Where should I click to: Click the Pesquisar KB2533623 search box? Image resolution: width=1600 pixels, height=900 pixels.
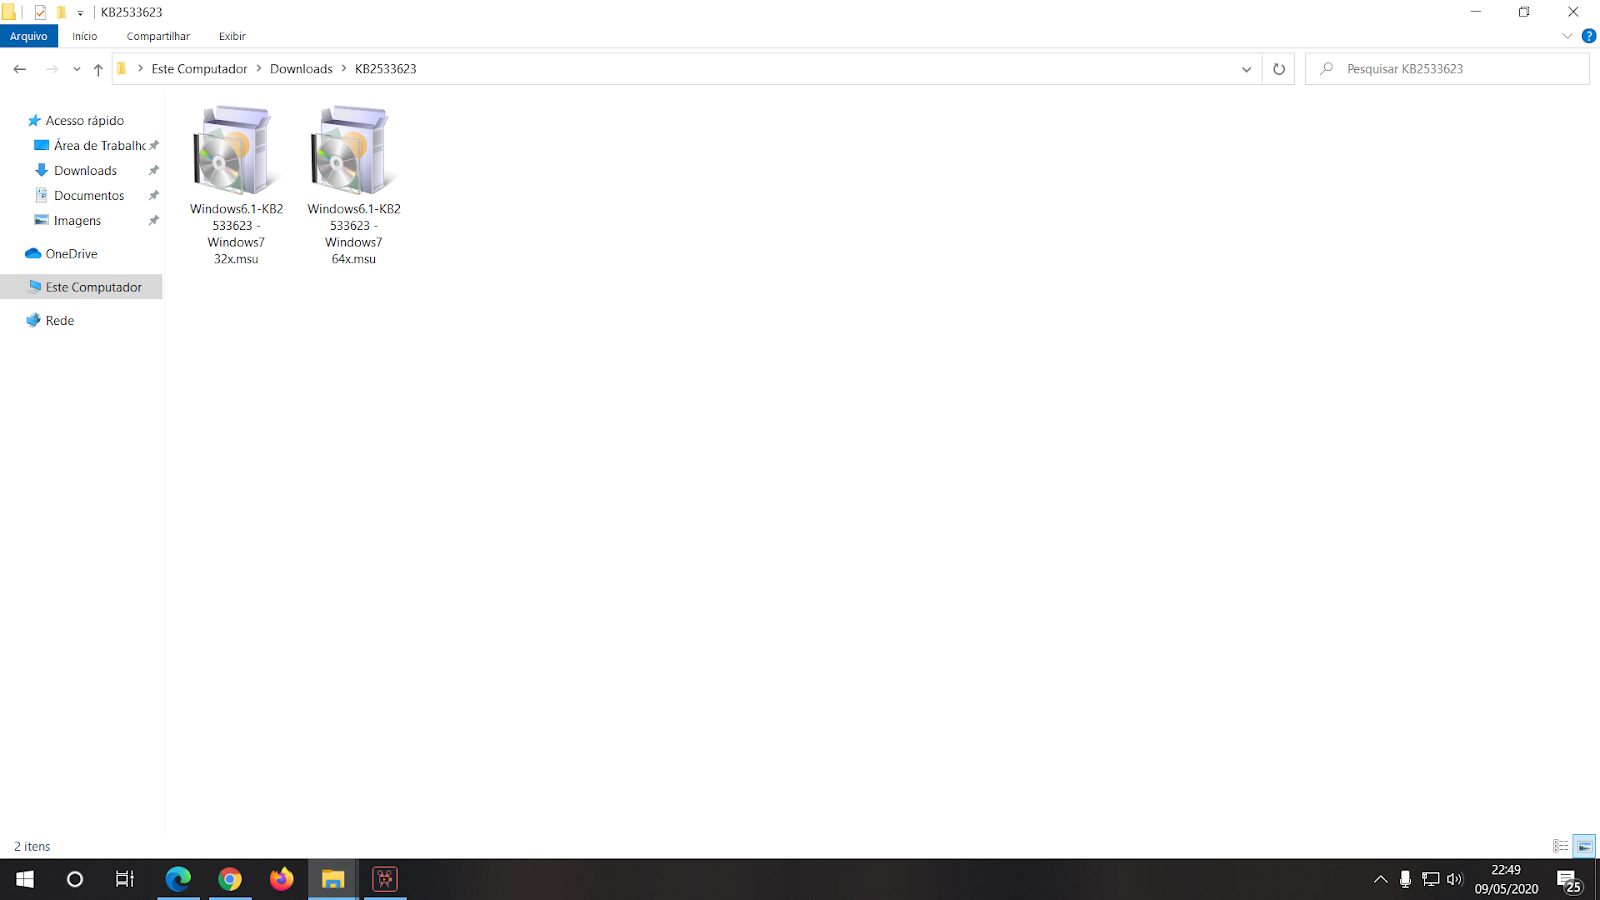coord(1447,69)
